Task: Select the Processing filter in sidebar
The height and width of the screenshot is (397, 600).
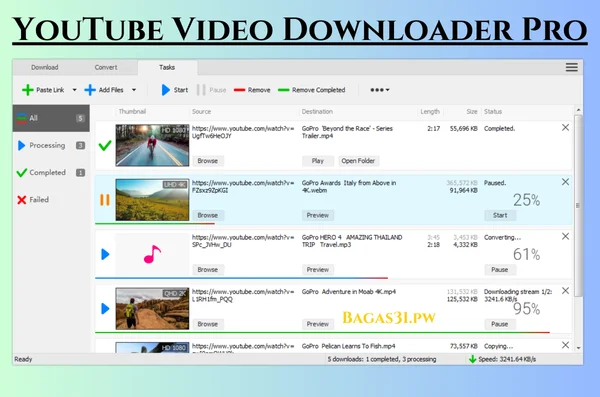Action: 51,145
